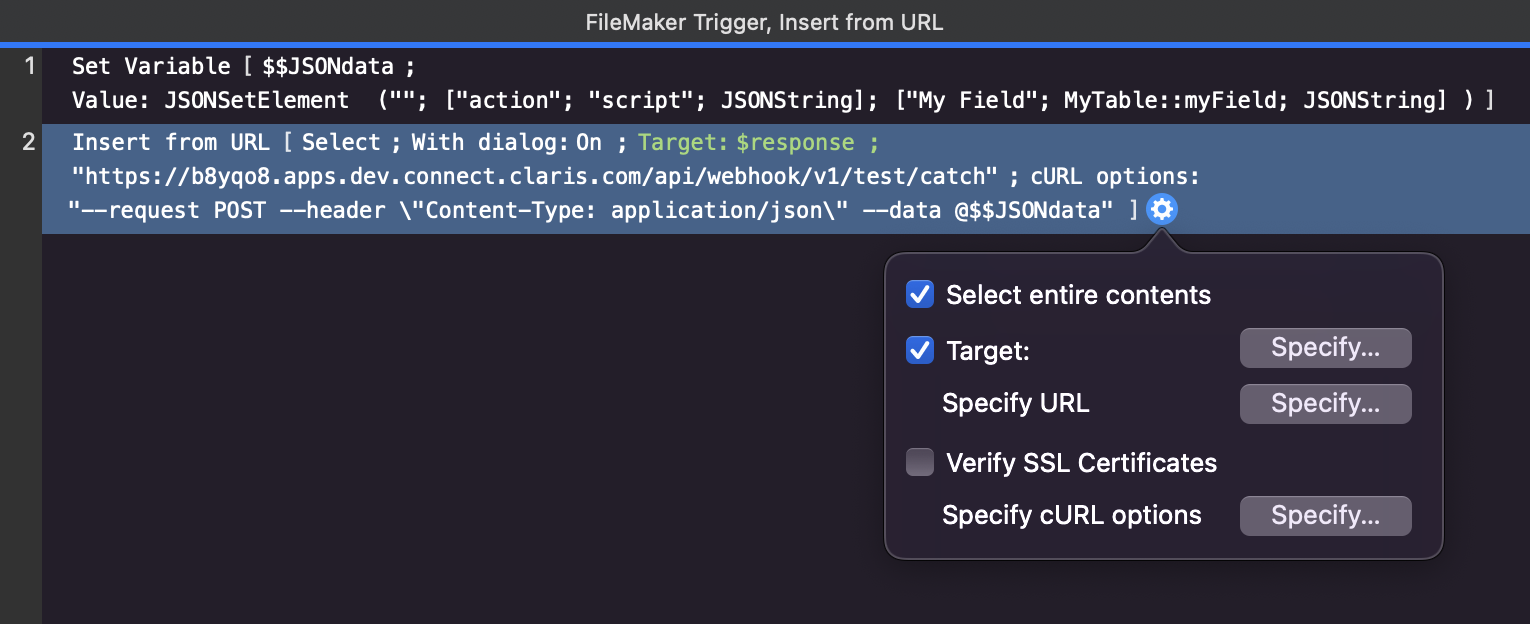Open the gear options icon on Insert from URL
The height and width of the screenshot is (624, 1530).
1162,209
